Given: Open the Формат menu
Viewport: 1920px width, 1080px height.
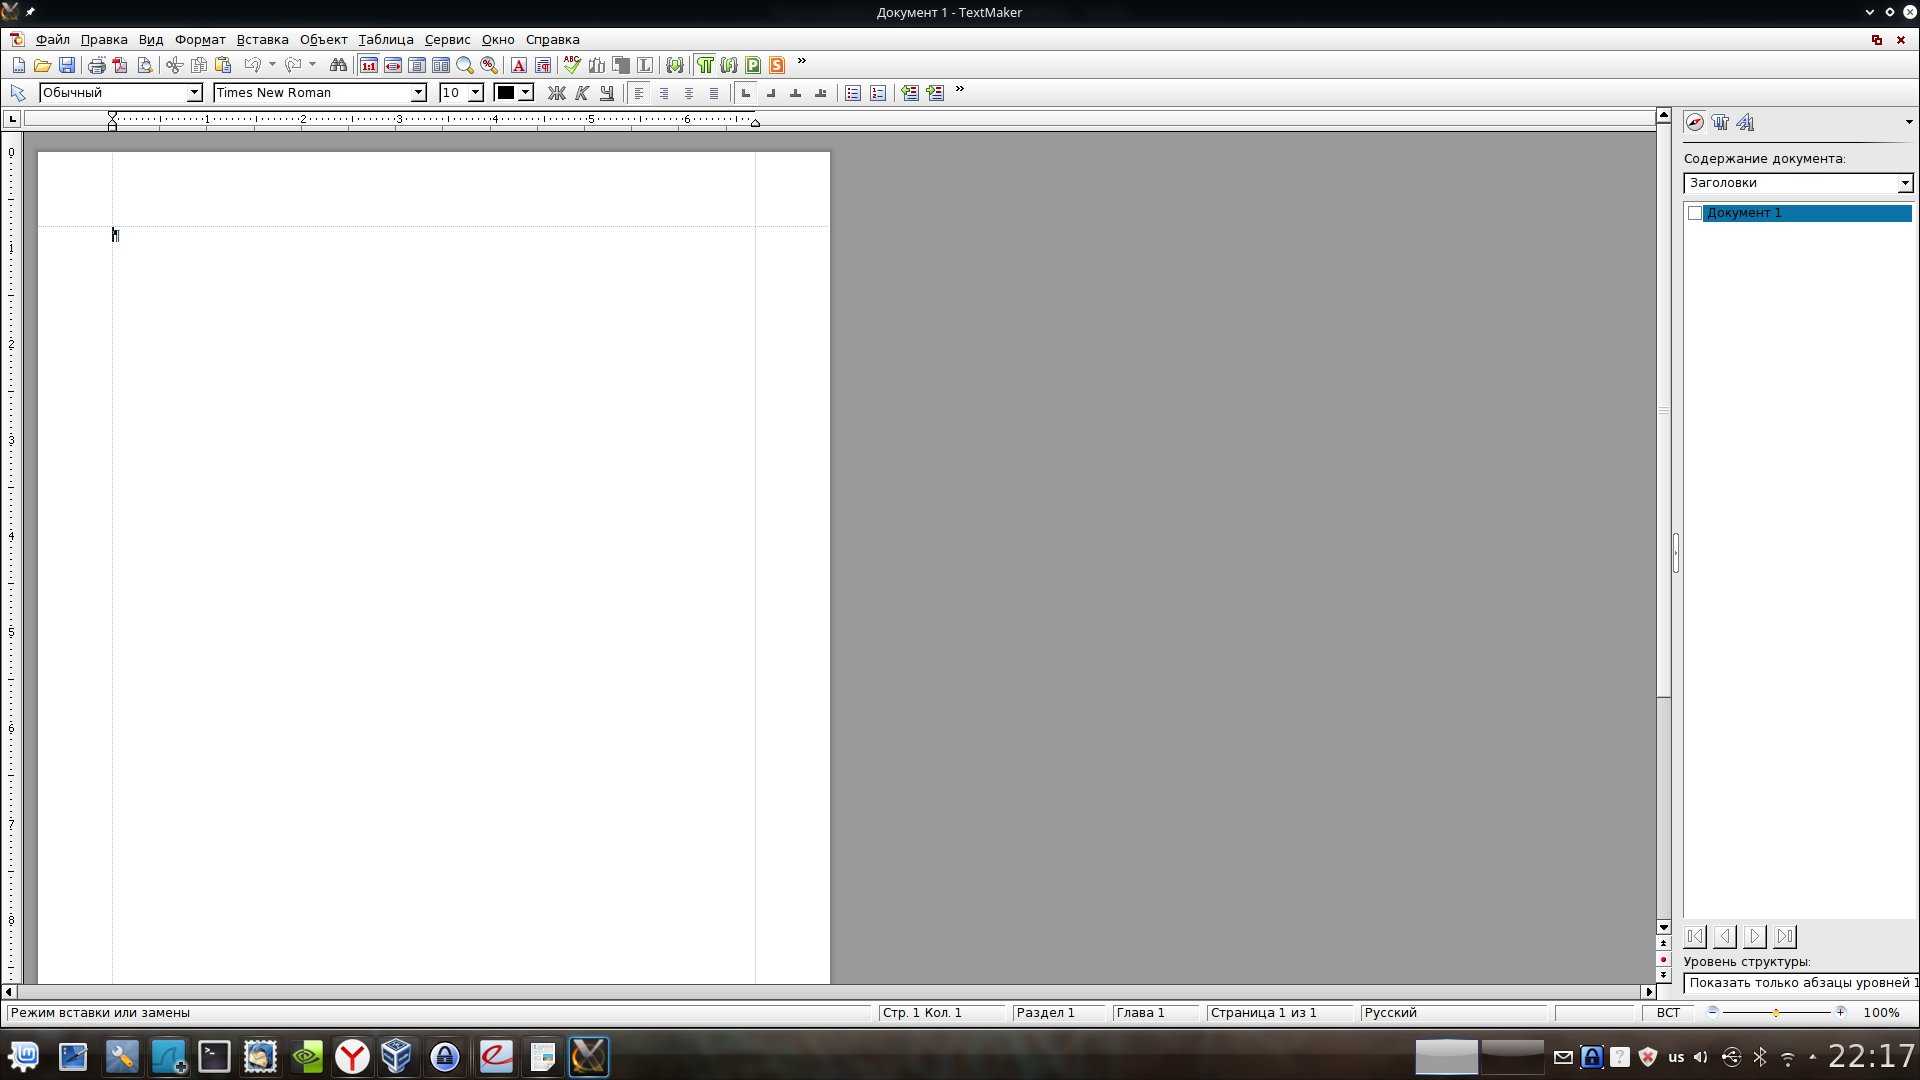Looking at the screenshot, I should tap(199, 40).
